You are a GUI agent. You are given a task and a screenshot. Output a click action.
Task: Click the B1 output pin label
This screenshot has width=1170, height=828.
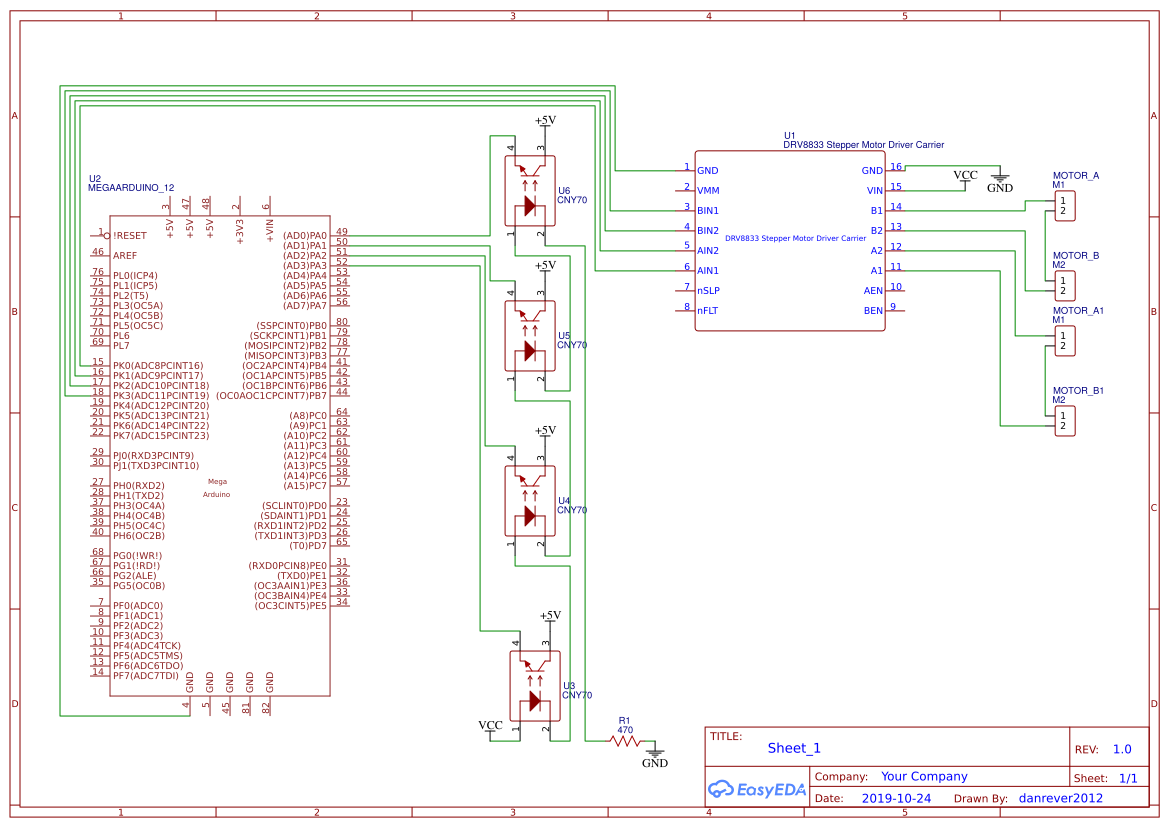[877, 211]
